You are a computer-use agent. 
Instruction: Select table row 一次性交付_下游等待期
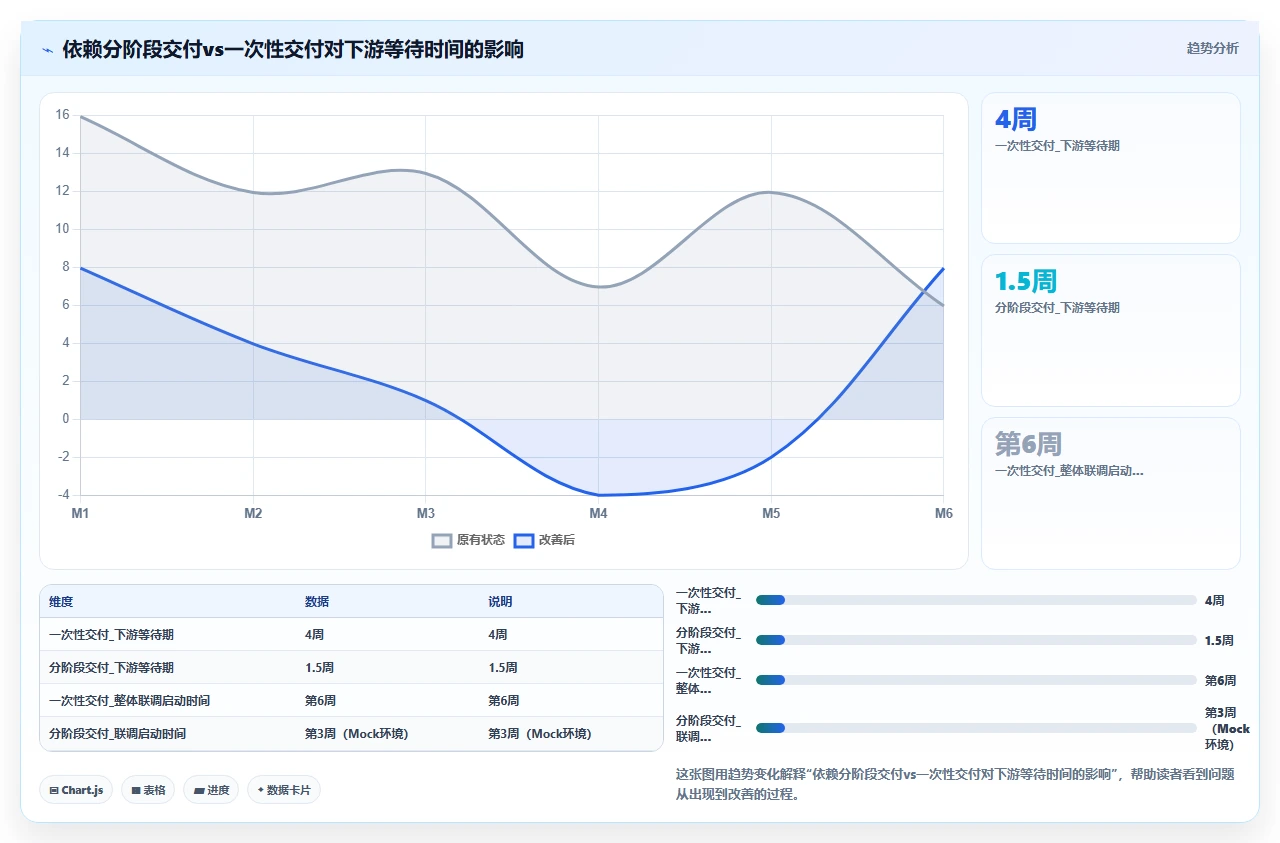click(x=351, y=634)
